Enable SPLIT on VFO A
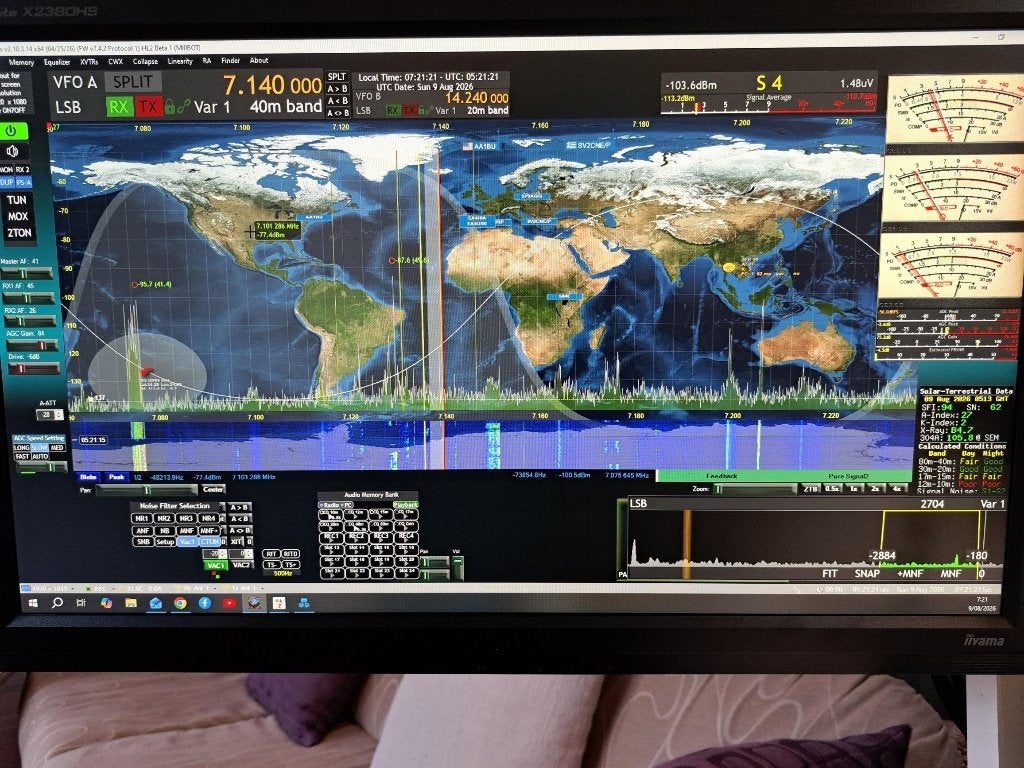This screenshot has width=1024, height=768. point(133,82)
